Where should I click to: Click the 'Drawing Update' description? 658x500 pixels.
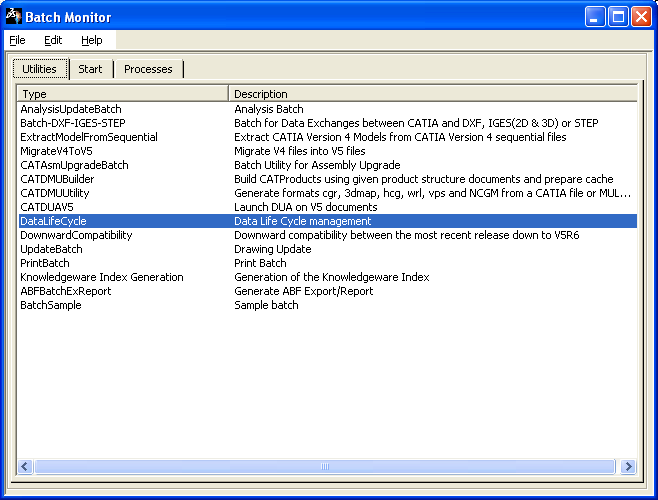click(x=272, y=249)
